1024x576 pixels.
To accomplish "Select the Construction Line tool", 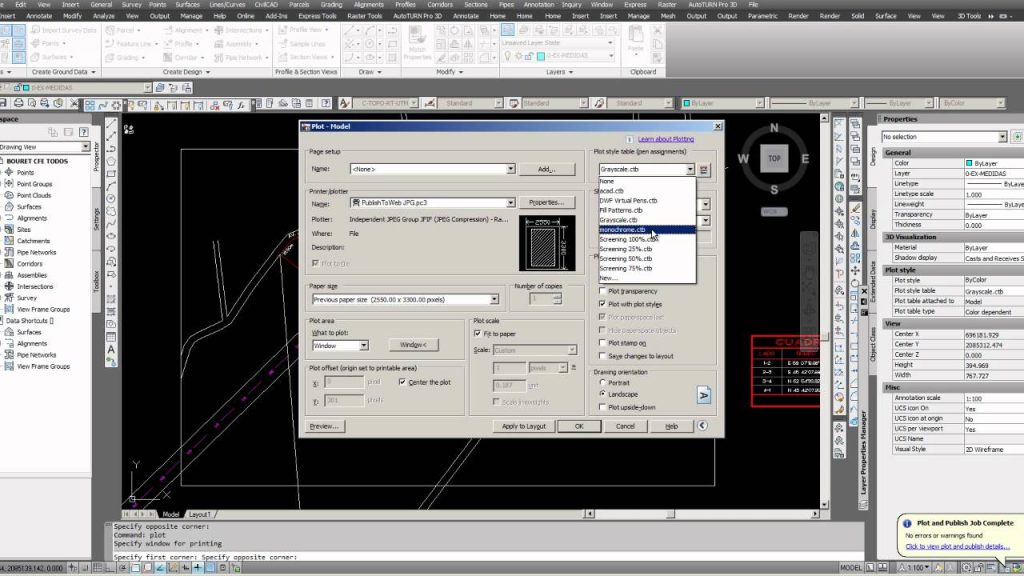I will [x=111, y=136].
